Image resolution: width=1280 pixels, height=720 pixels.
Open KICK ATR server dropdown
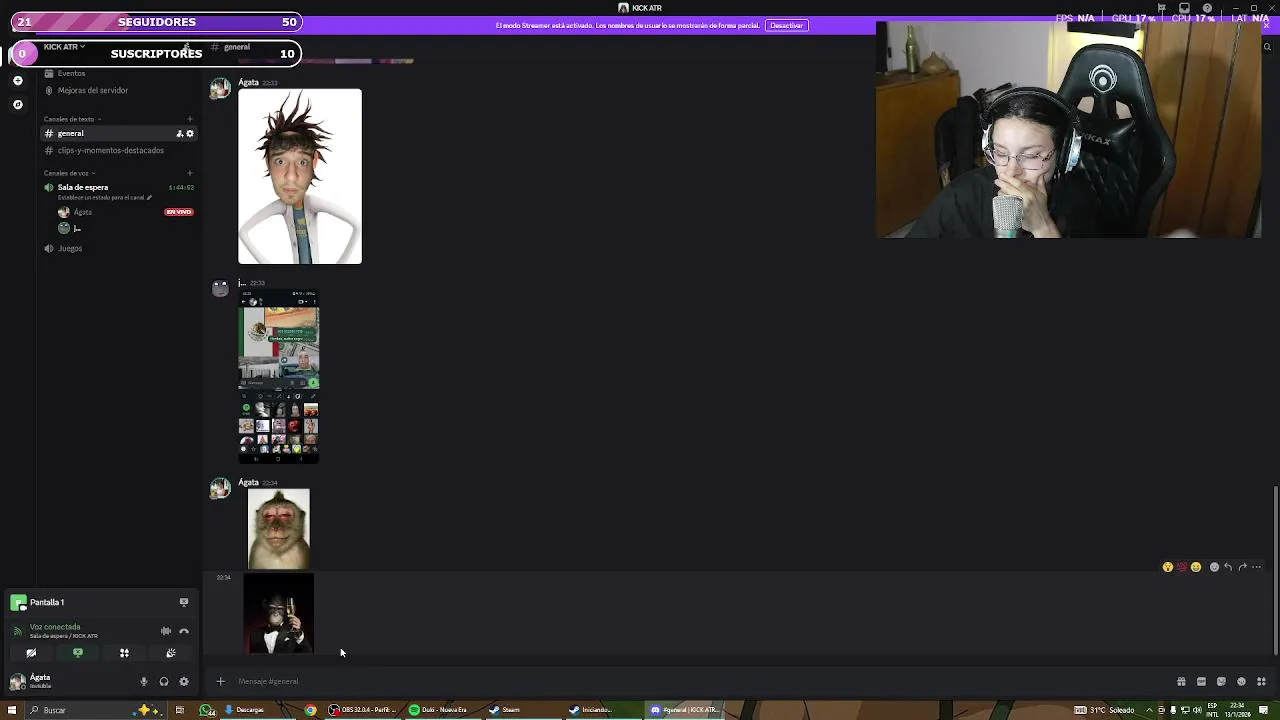pos(65,47)
